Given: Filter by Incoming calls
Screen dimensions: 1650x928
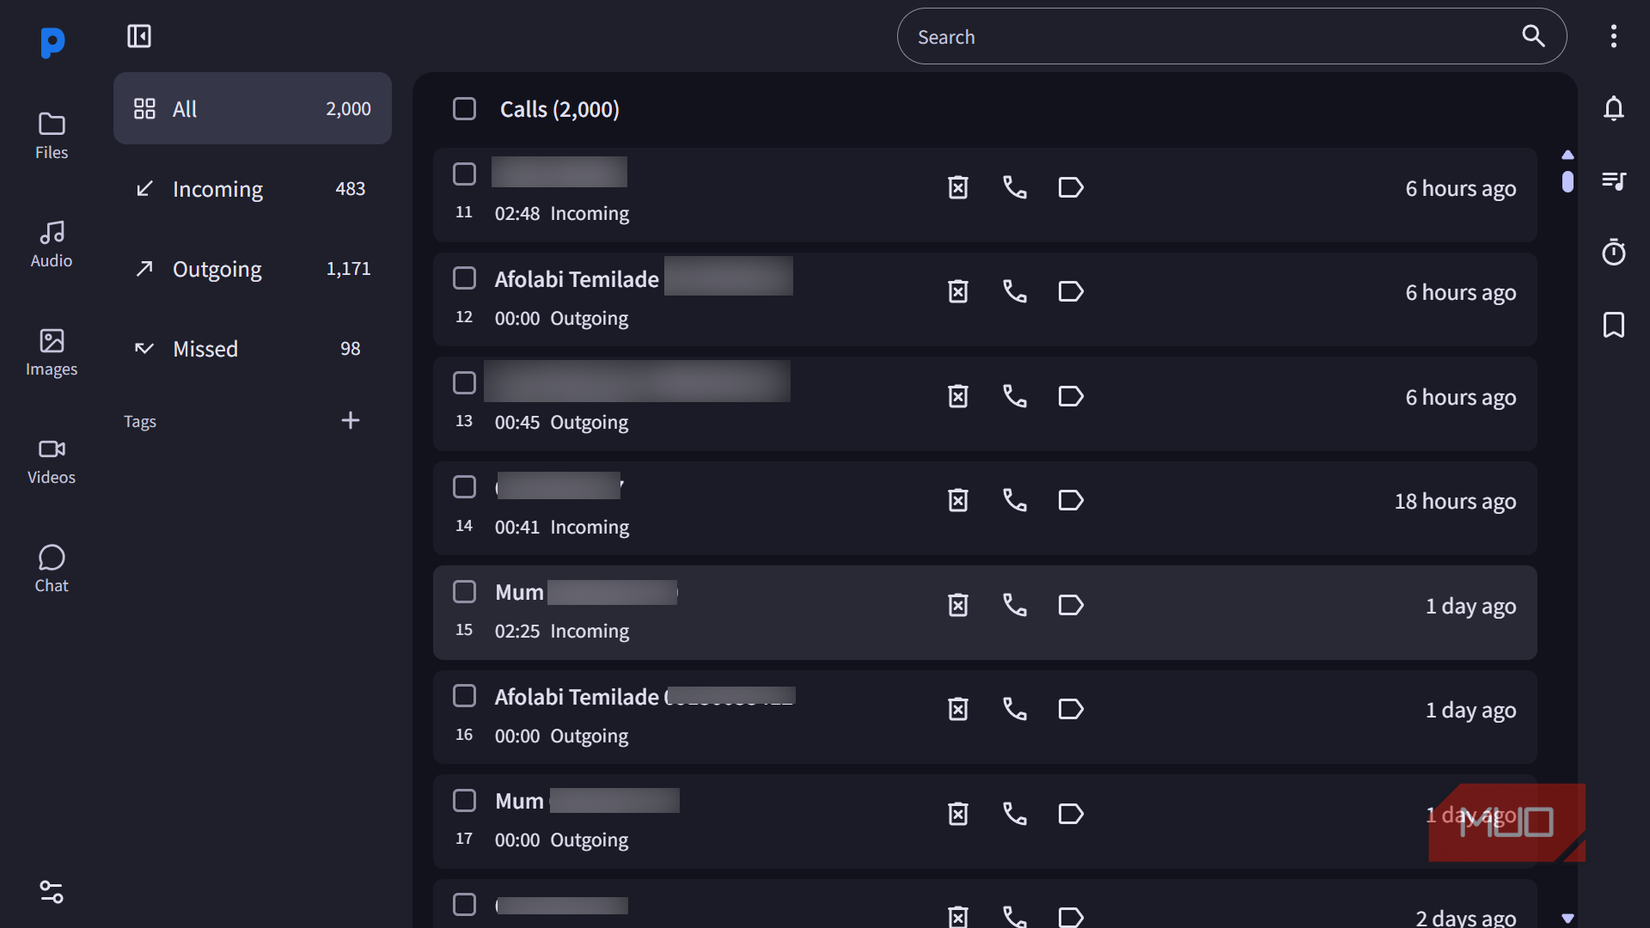Looking at the screenshot, I should coord(252,188).
